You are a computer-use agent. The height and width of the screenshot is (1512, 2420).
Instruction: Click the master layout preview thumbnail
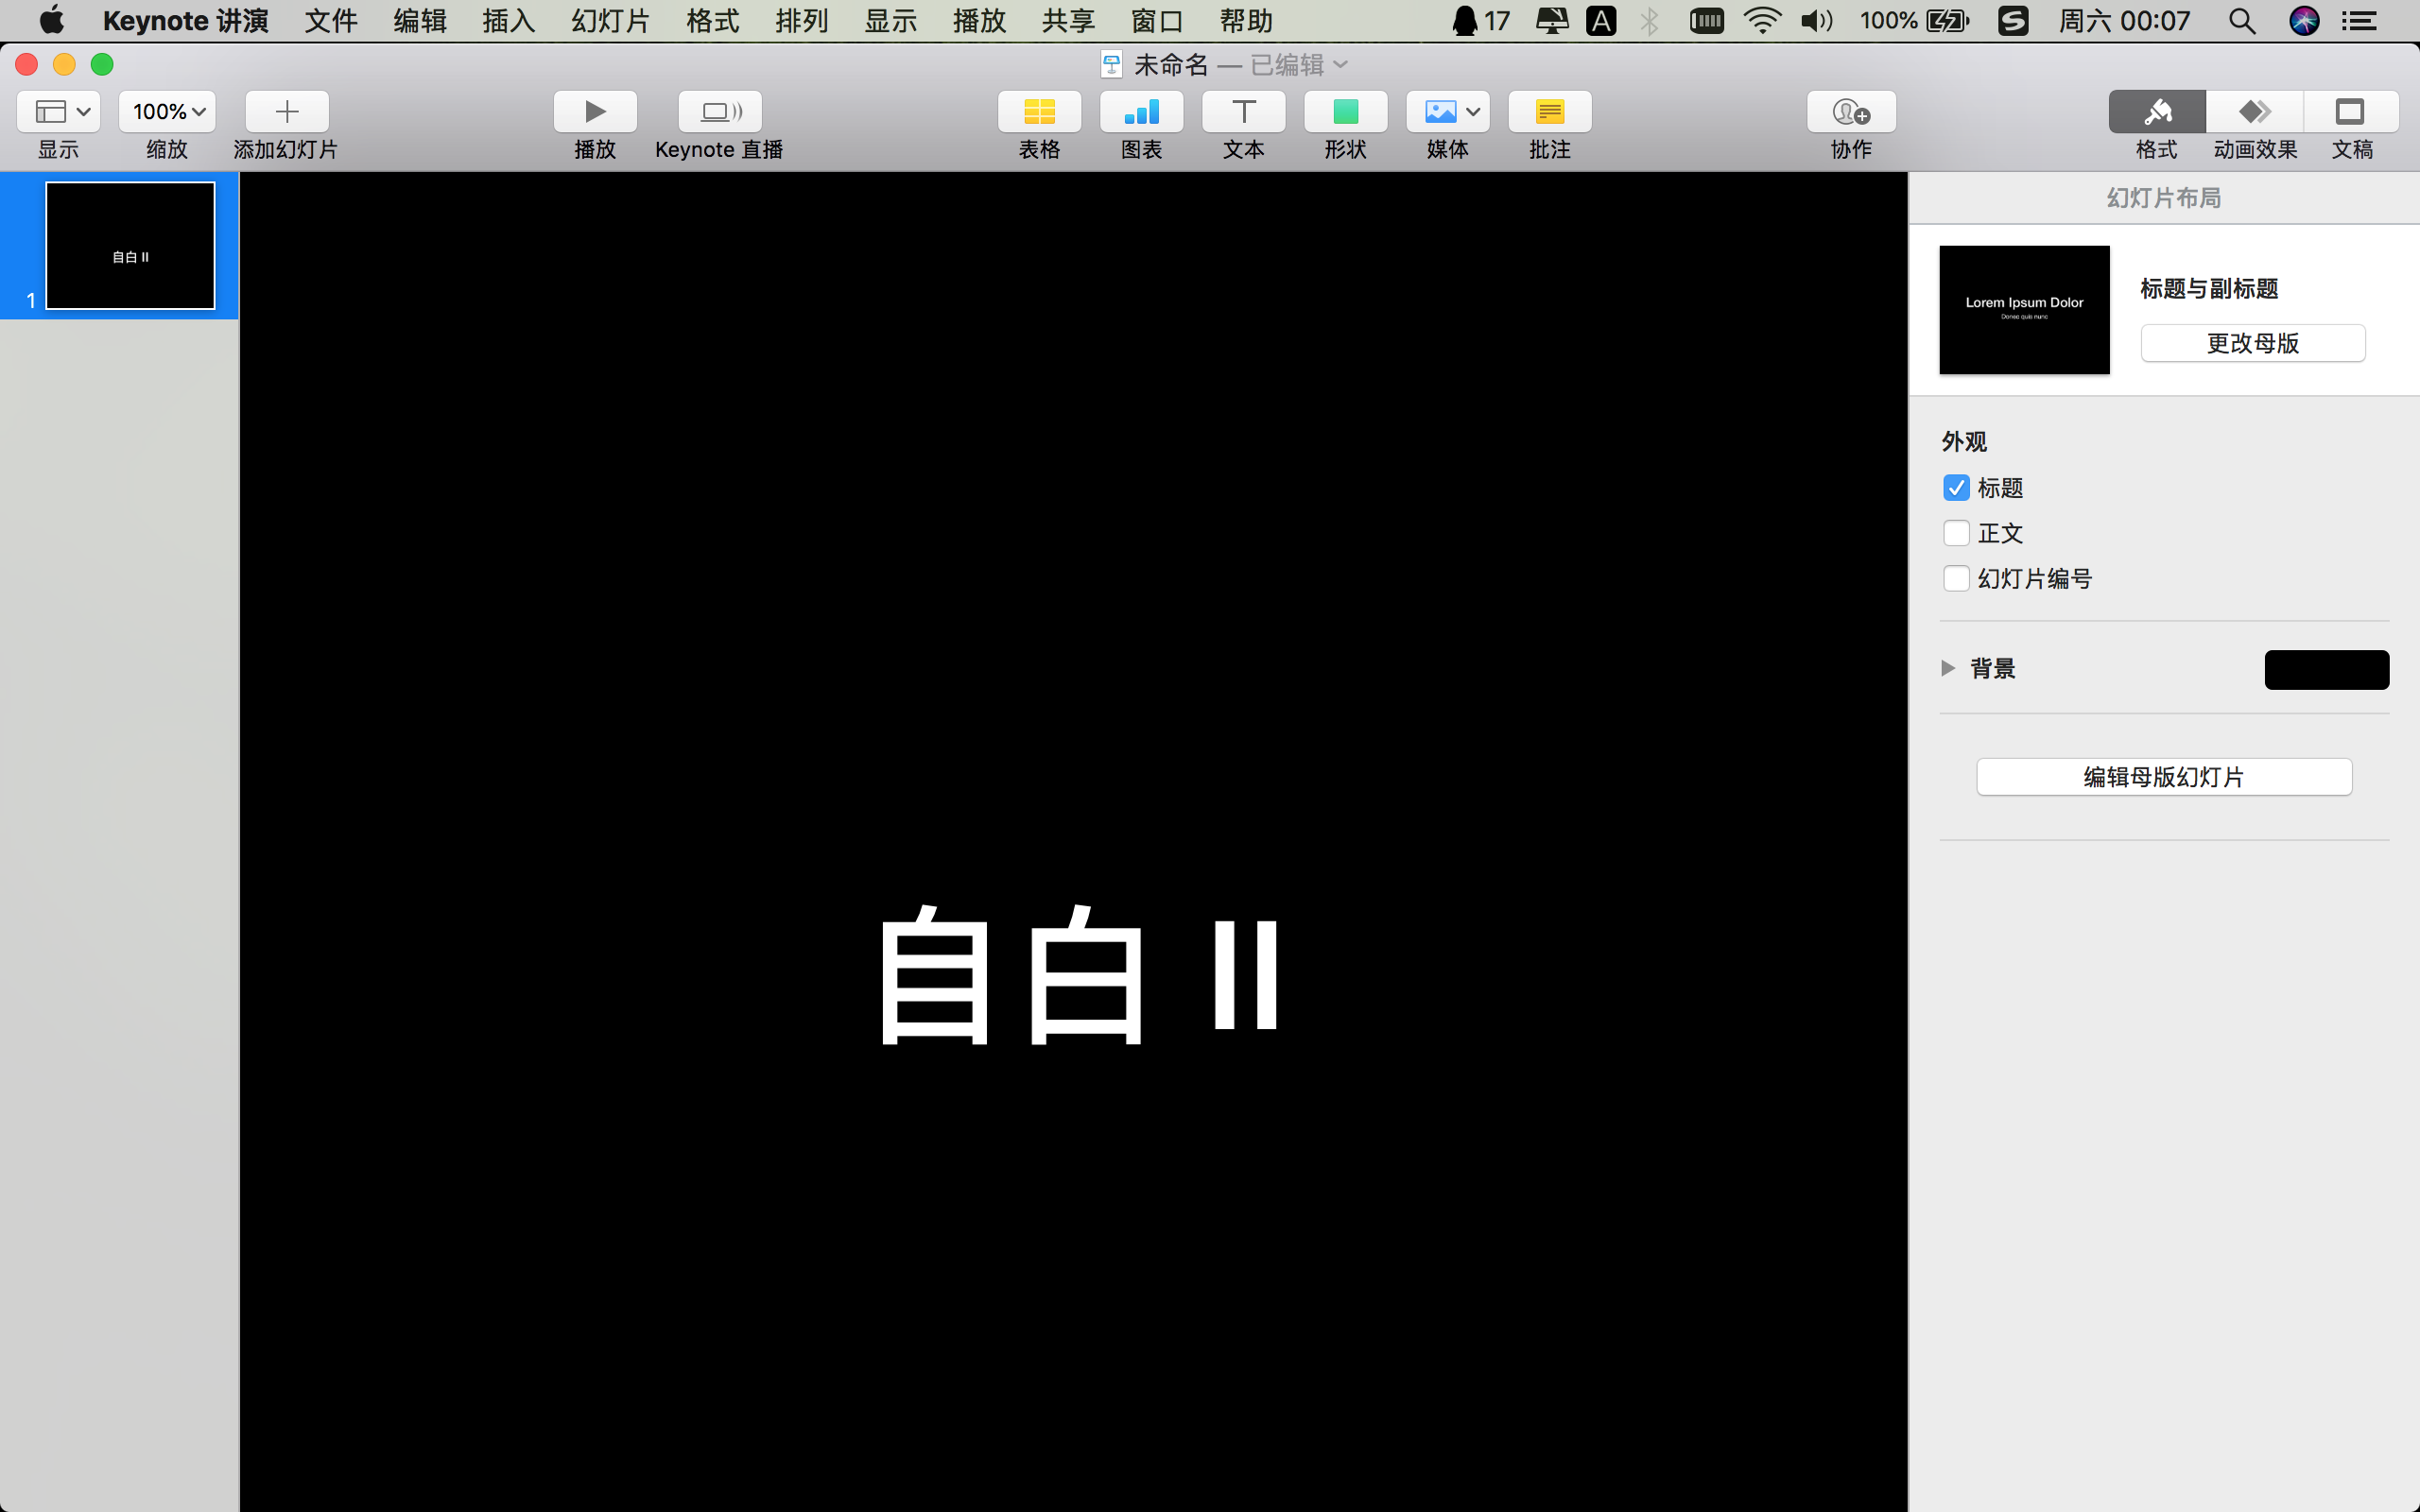tap(2024, 310)
